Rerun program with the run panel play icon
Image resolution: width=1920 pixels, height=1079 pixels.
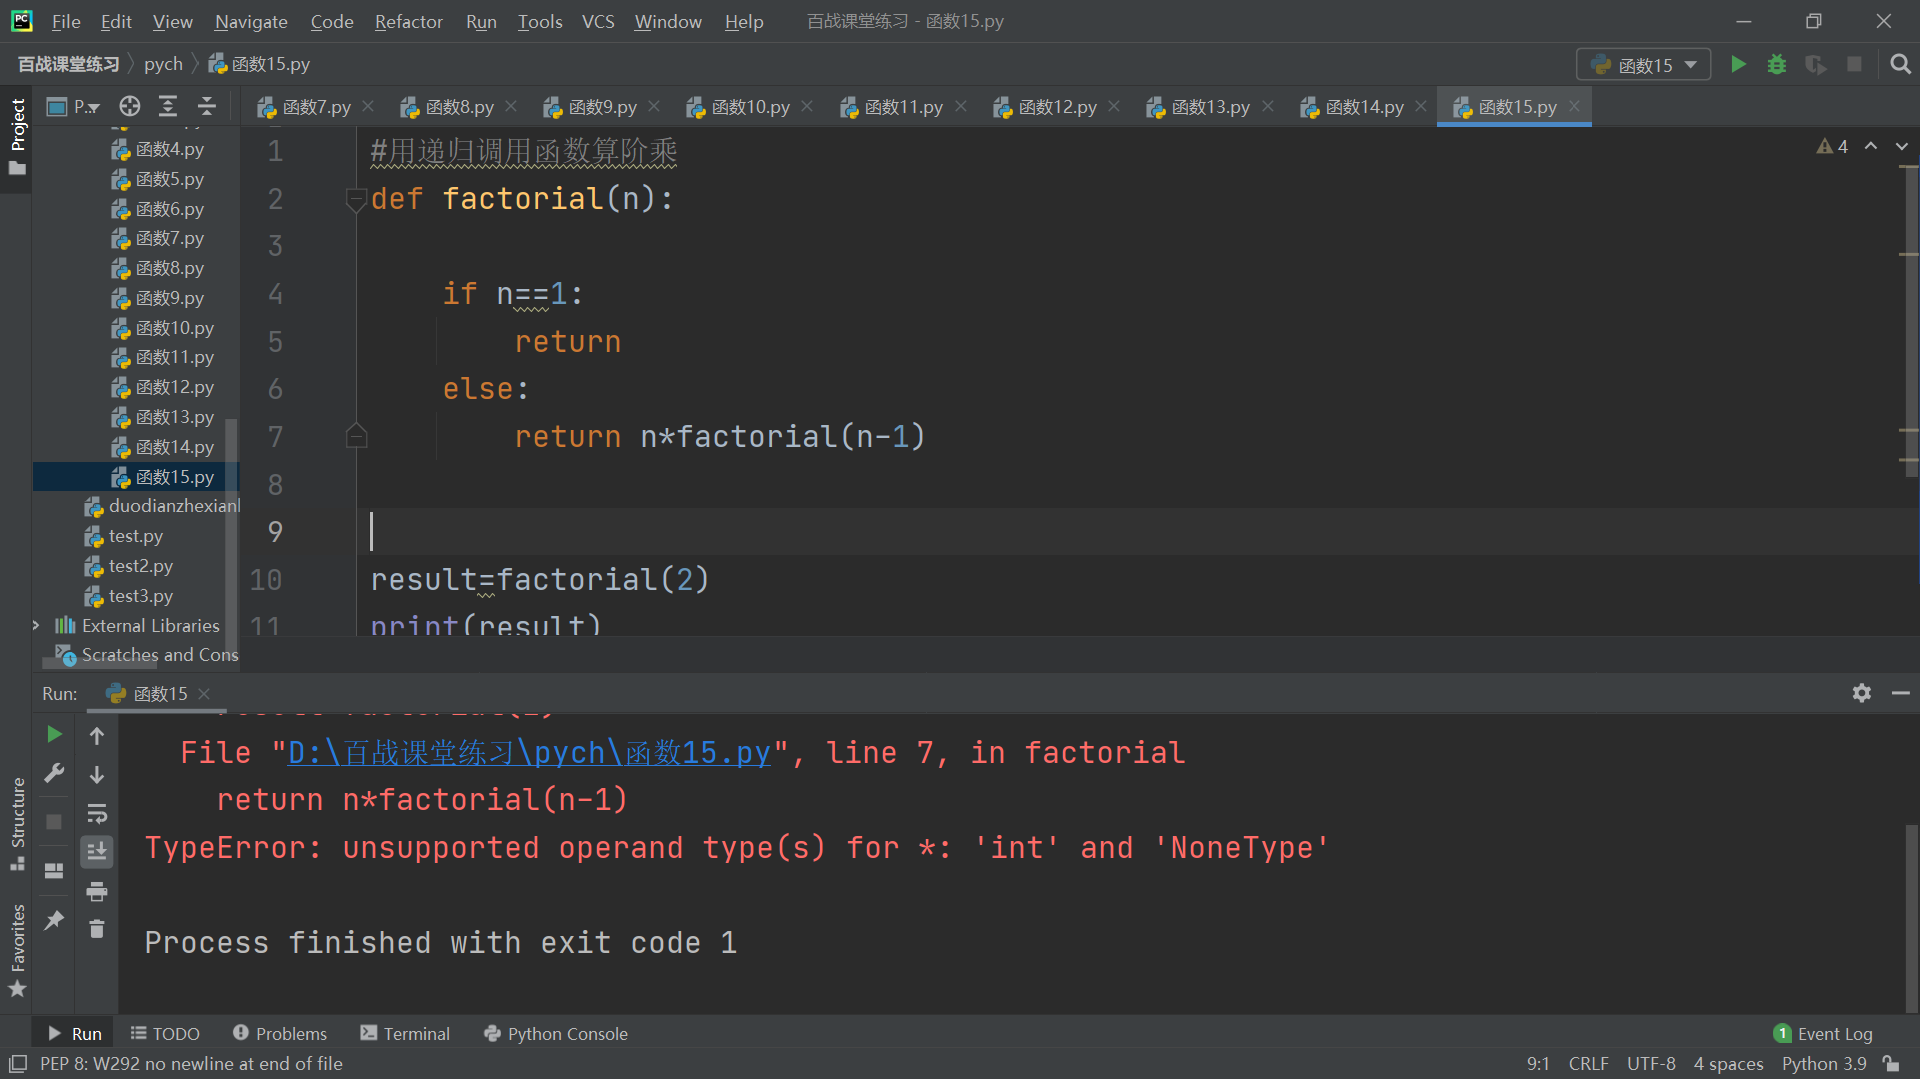tap(54, 735)
